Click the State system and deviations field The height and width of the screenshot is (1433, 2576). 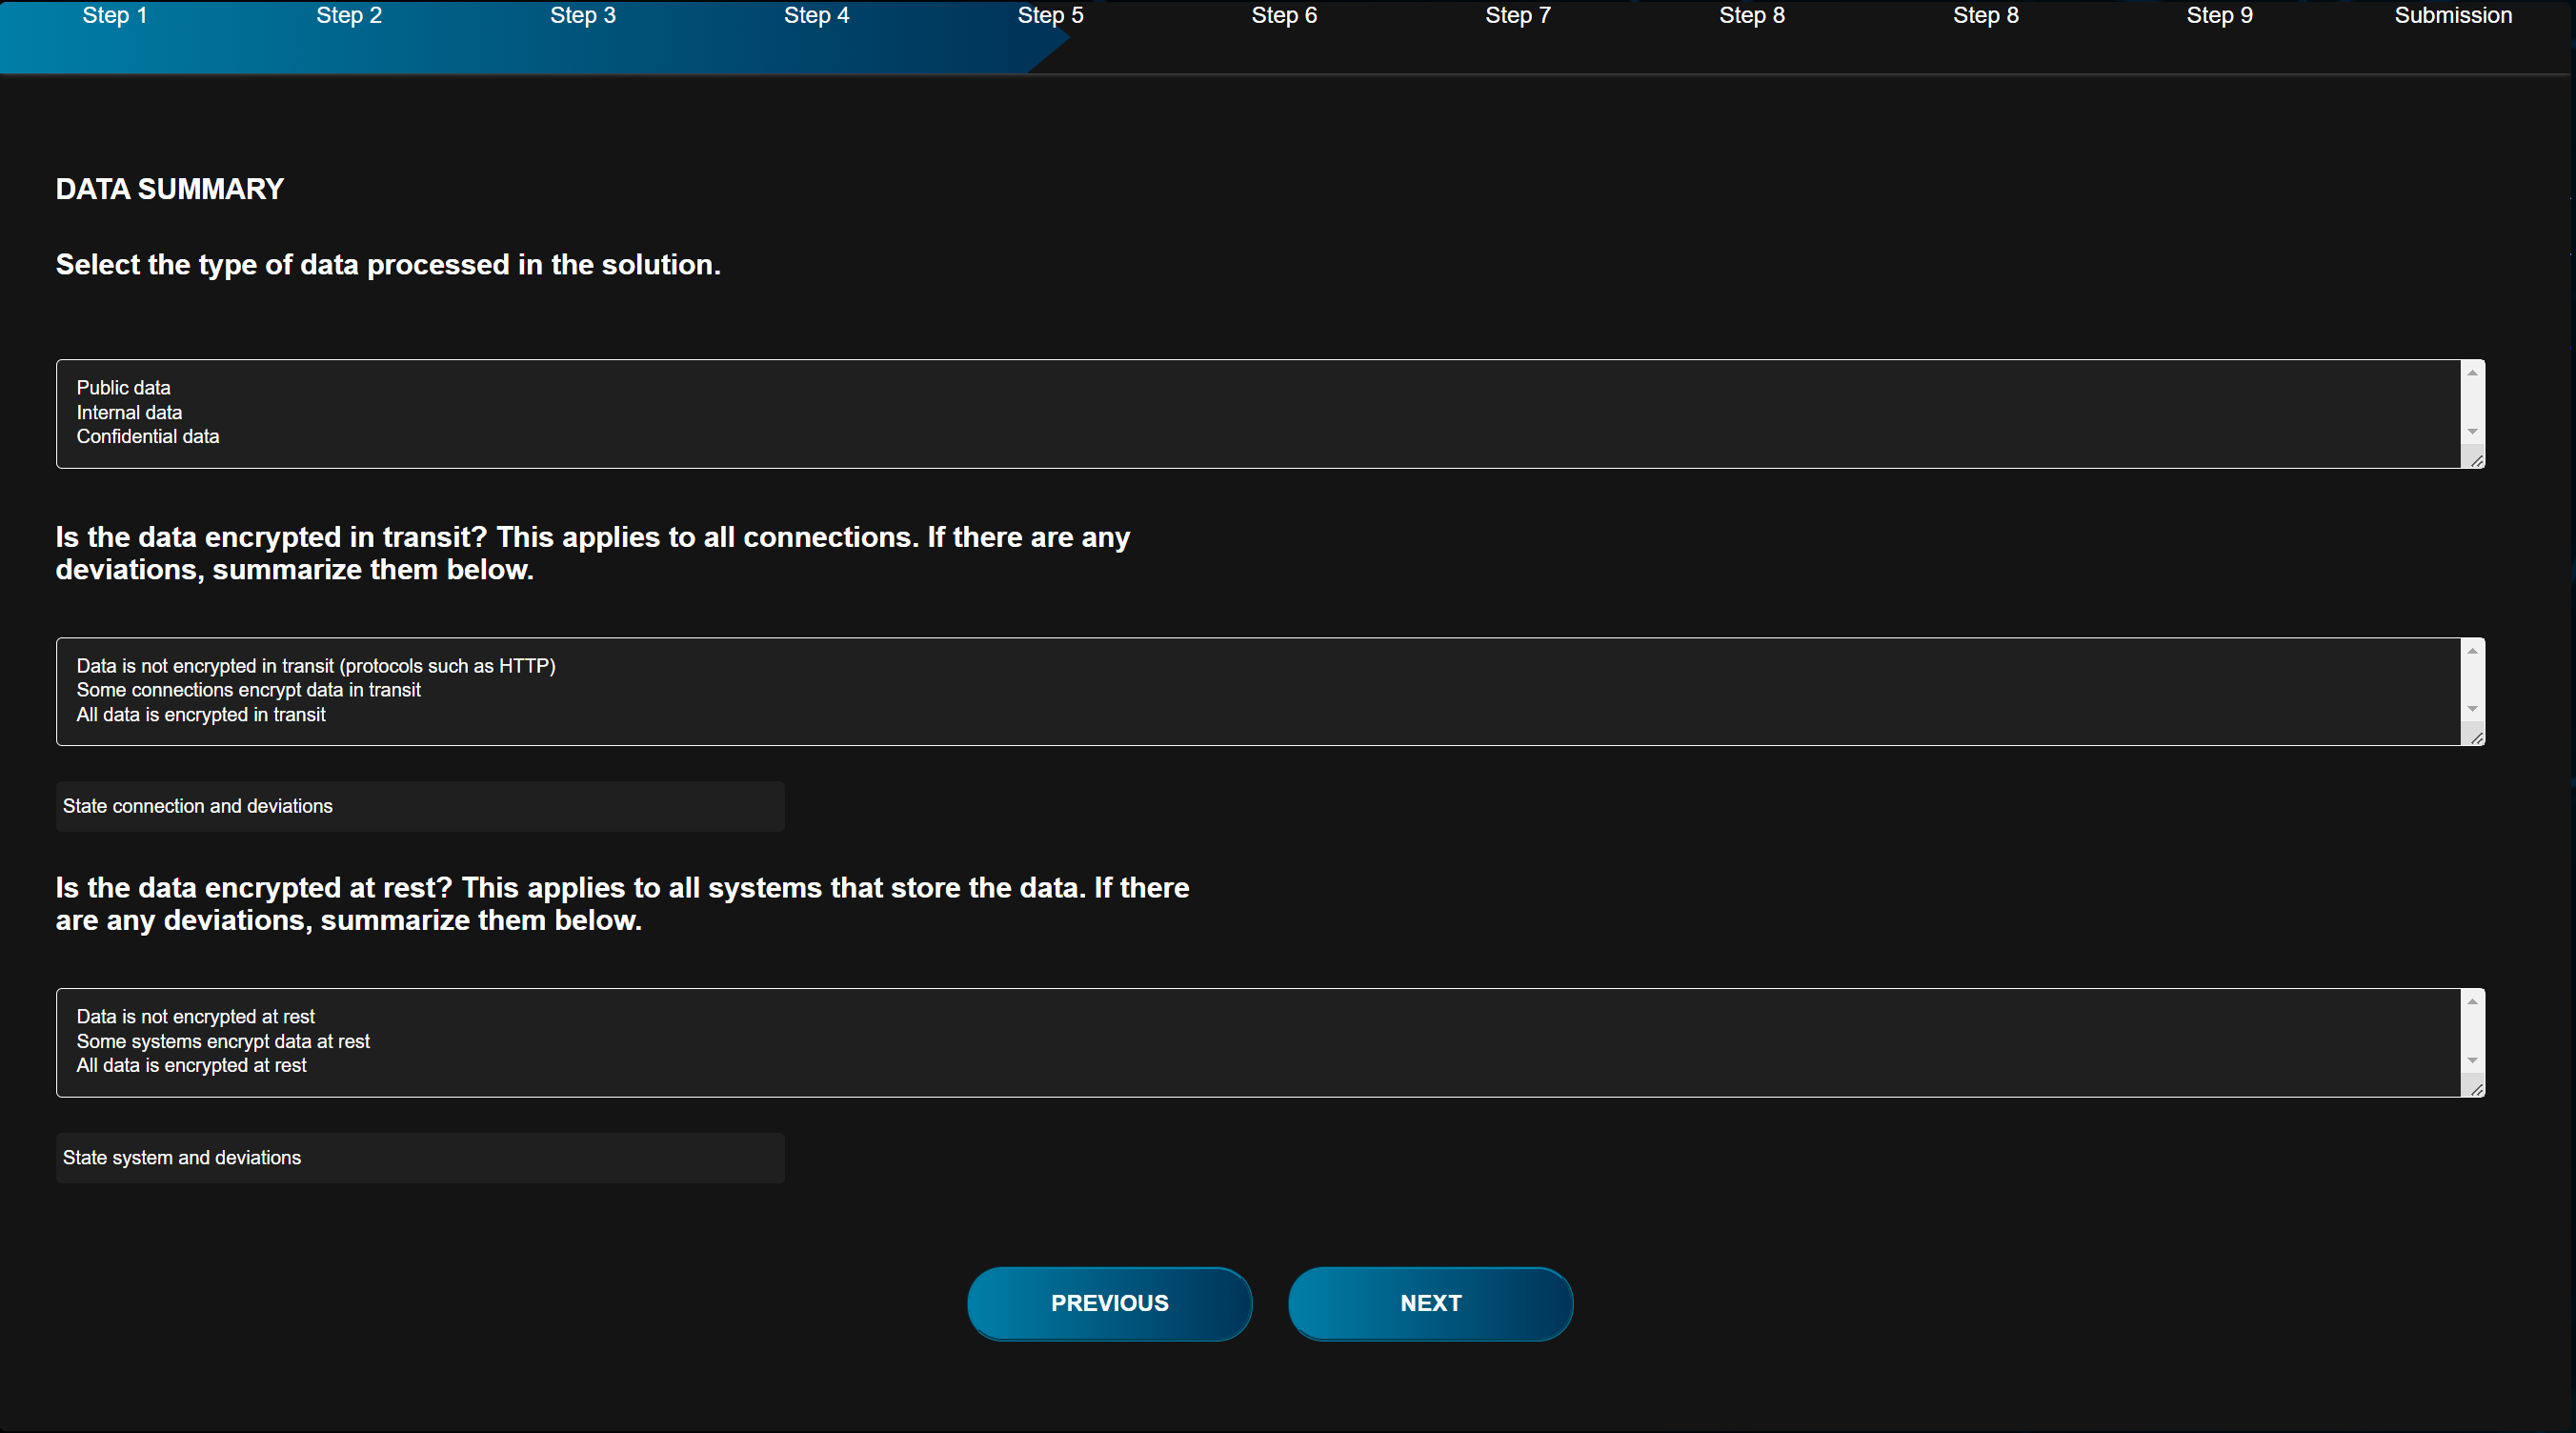pos(420,1158)
